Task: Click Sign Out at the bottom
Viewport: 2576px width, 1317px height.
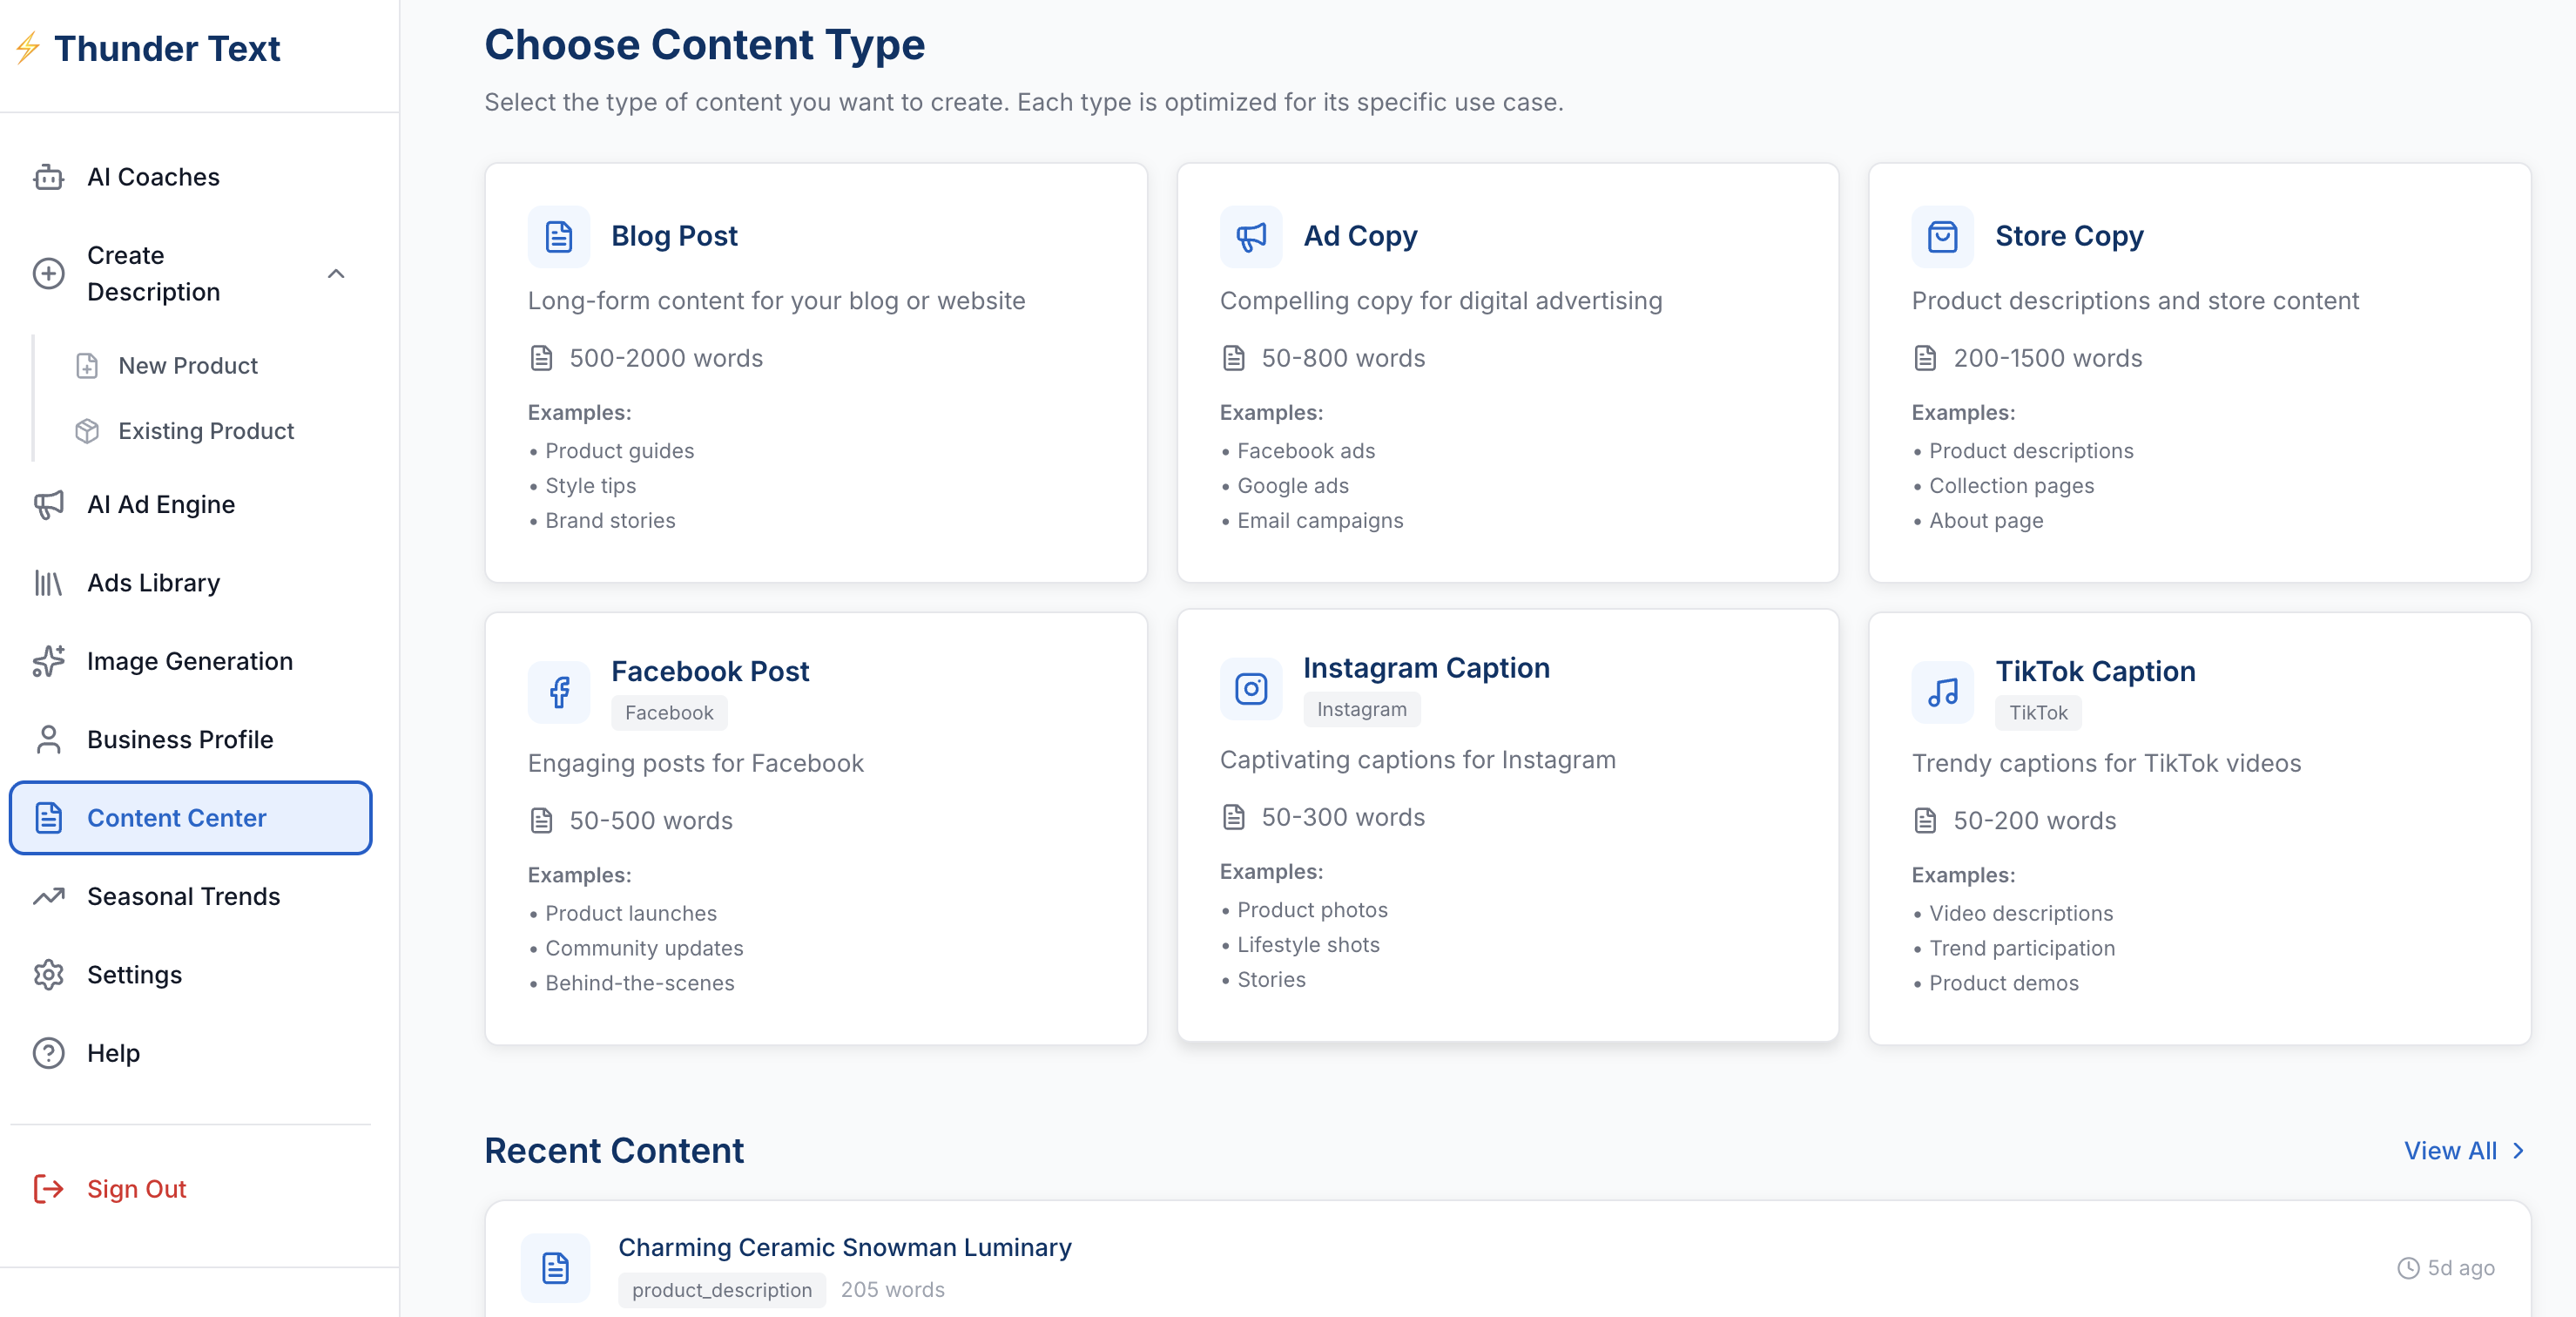Action: pos(136,1189)
